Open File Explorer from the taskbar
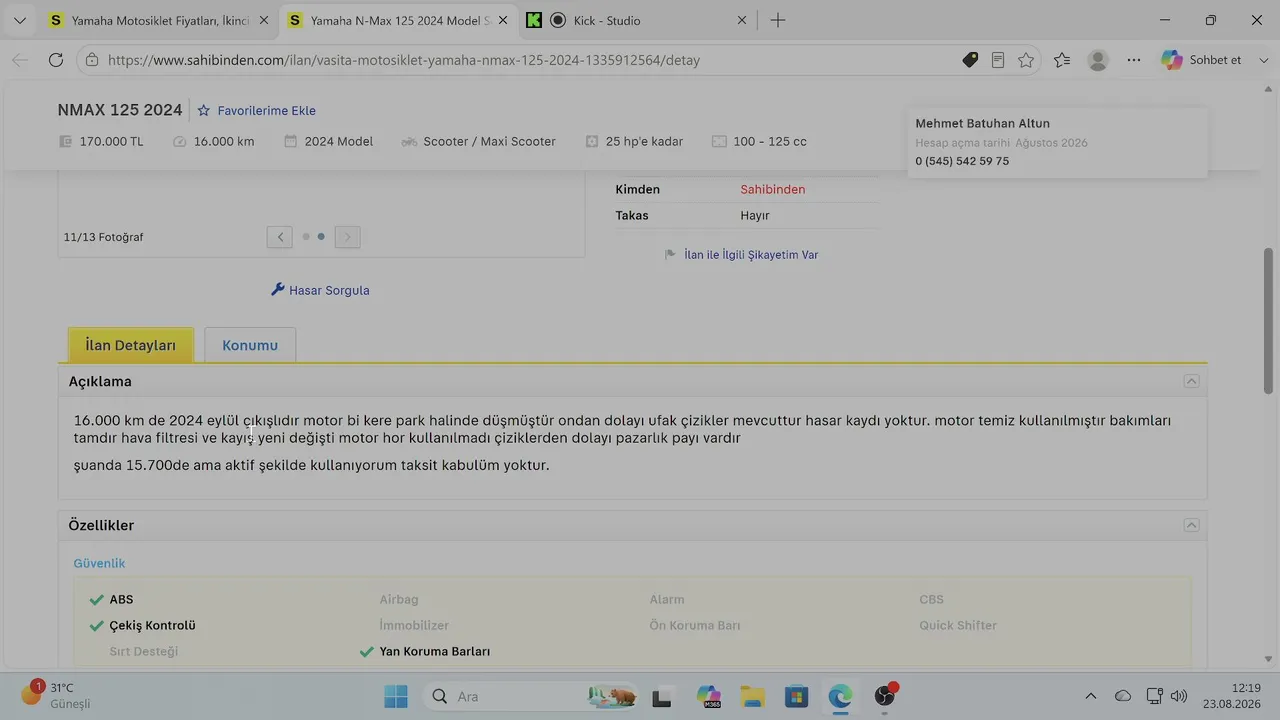This screenshot has width=1280, height=720. tap(752, 696)
